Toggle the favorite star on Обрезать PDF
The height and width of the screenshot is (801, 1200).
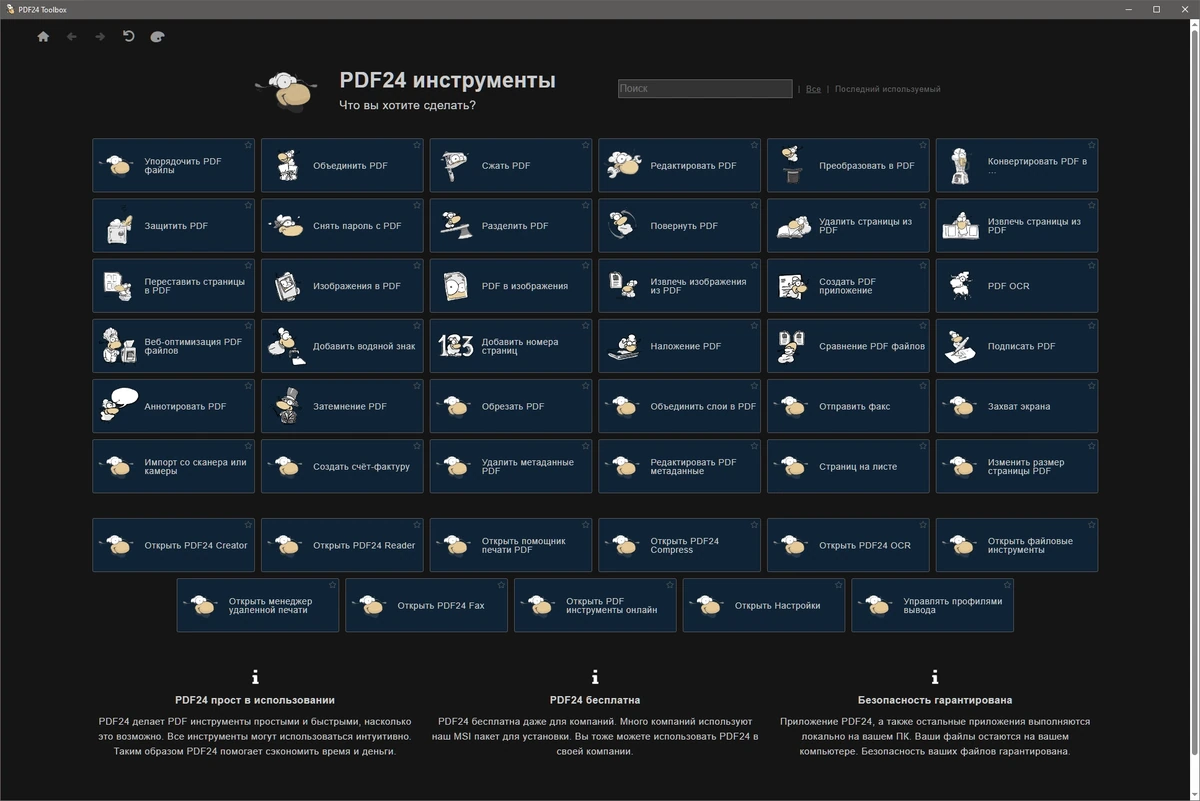pos(586,385)
